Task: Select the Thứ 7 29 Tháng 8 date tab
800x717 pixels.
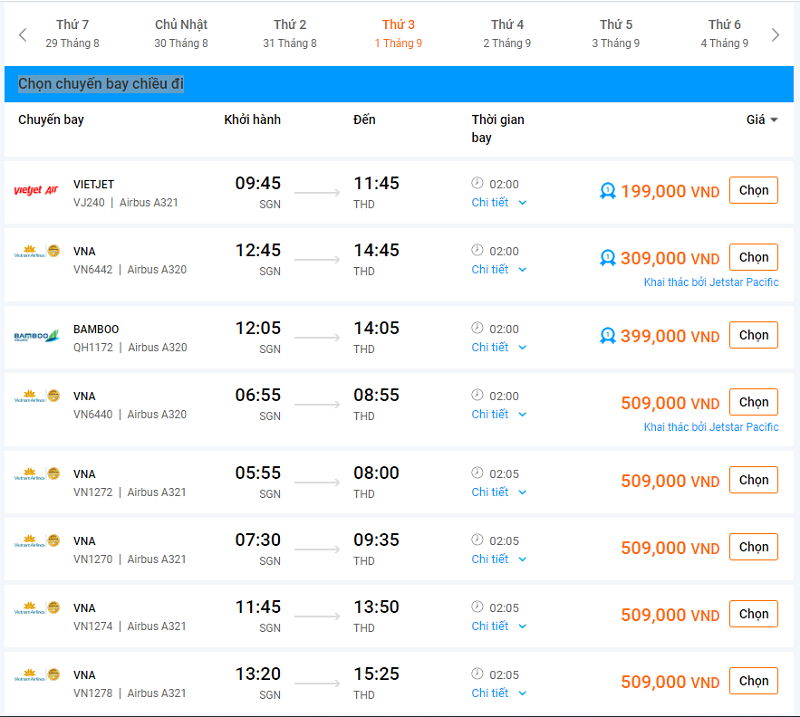Action: (72, 34)
